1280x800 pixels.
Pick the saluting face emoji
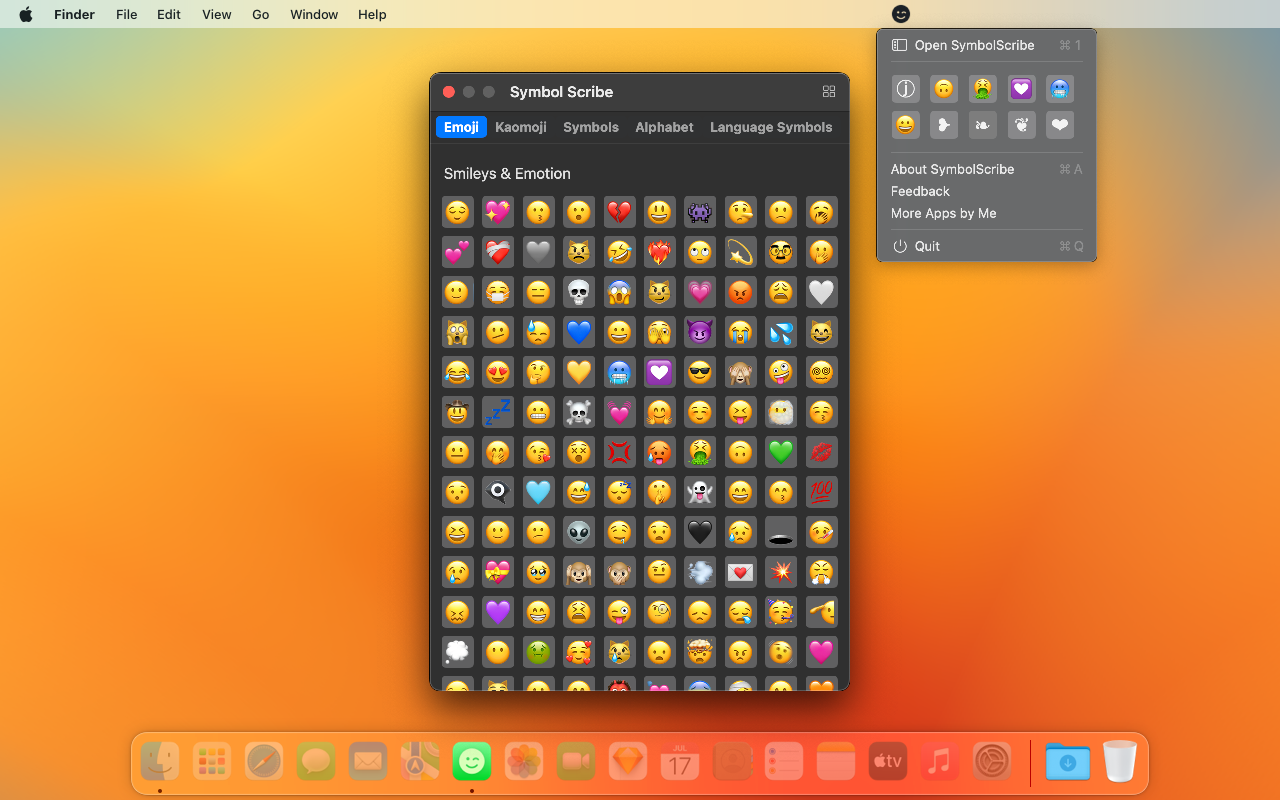[x=821, y=612]
